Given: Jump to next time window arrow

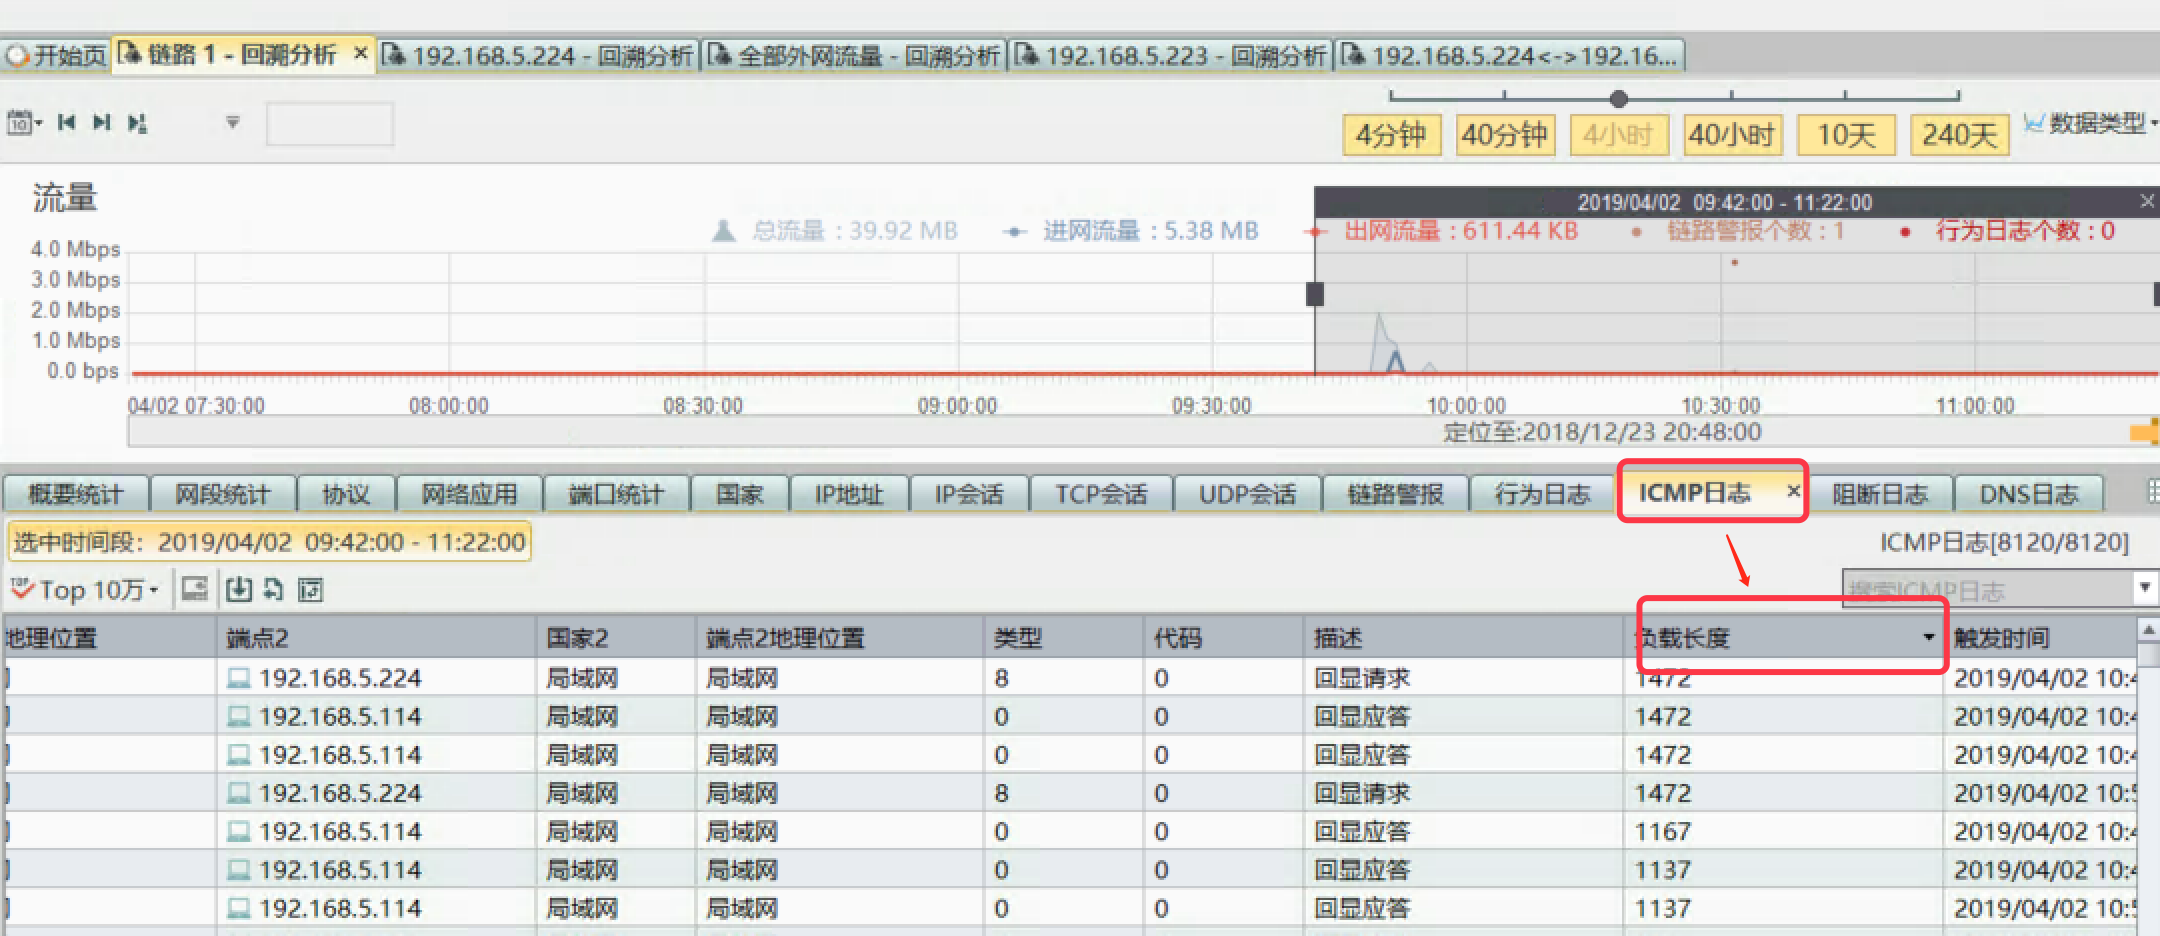Looking at the screenshot, I should 101,123.
